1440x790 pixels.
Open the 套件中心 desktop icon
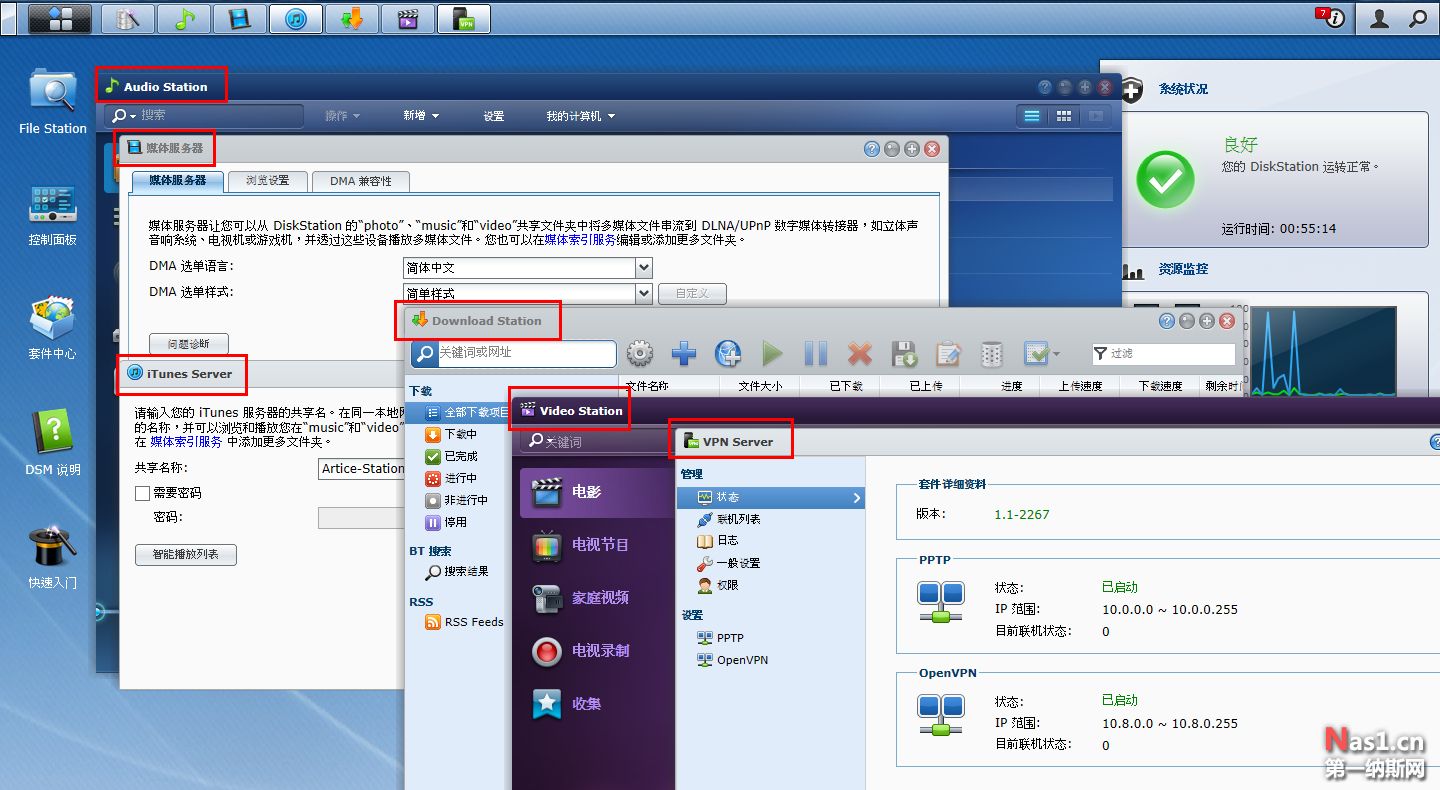tap(53, 328)
